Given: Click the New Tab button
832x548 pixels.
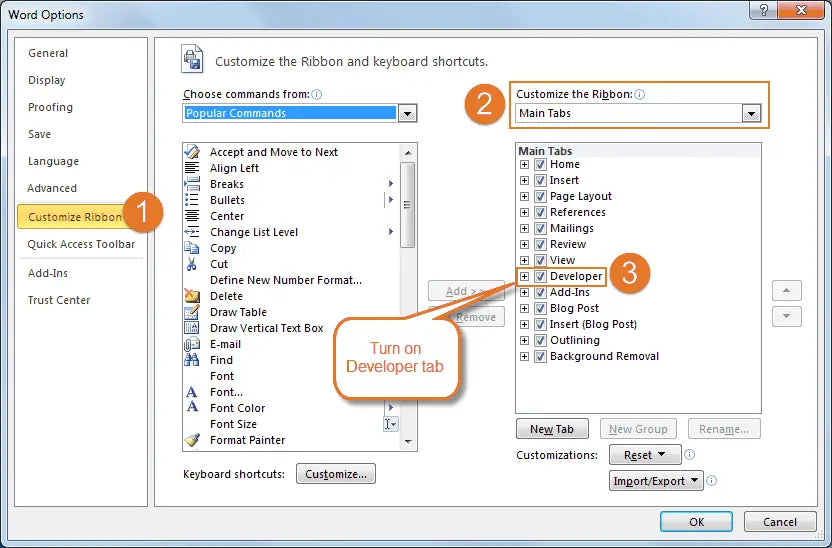Looking at the screenshot, I should (x=552, y=429).
